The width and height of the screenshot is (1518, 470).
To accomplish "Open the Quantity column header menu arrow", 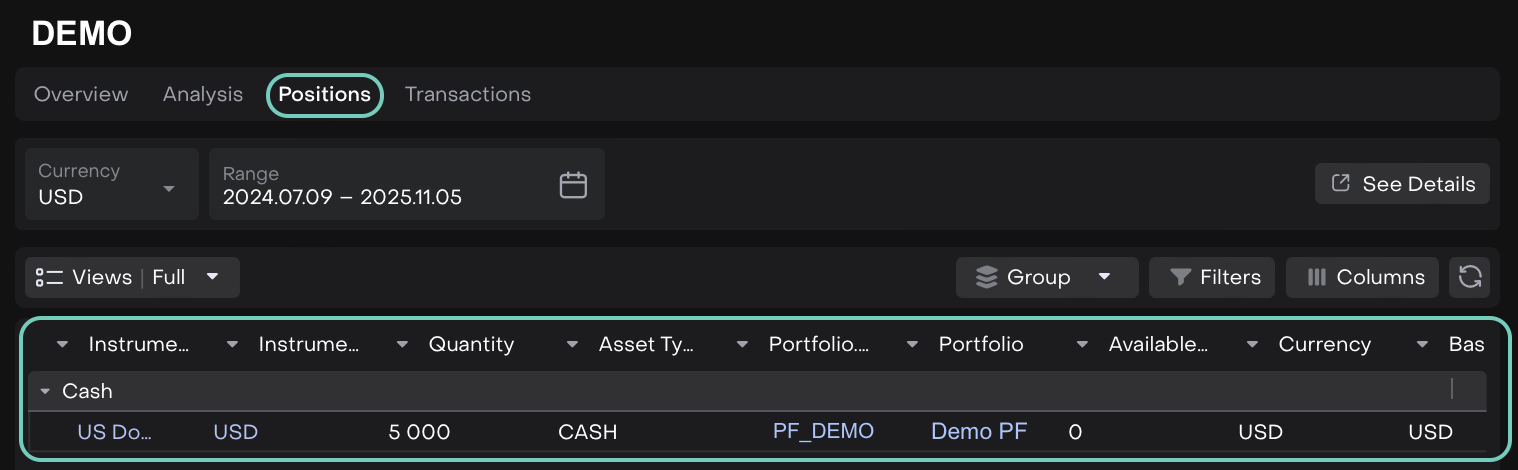I will click(403, 345).
